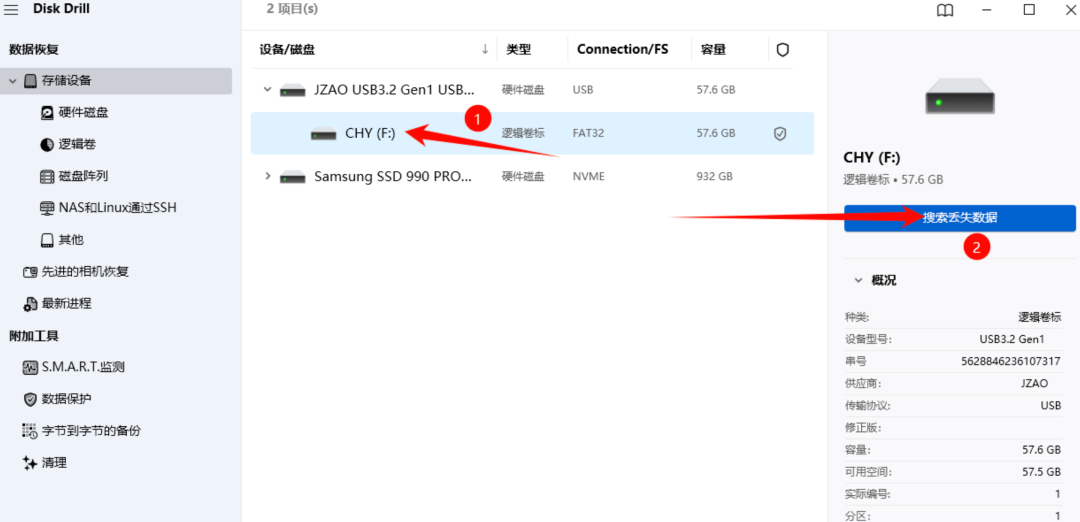1080x522 pixels.
Task: Sort by 类型 column header
Action: pos(519,50)
